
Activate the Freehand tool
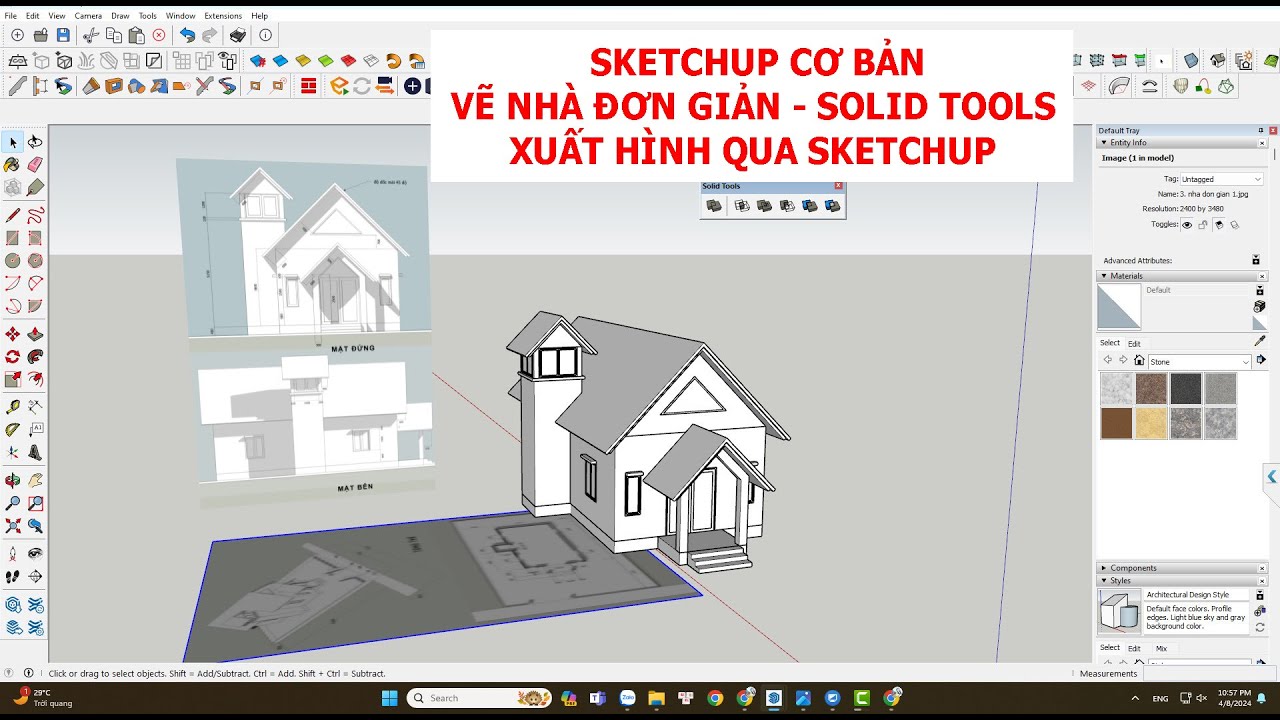(35, 214)
